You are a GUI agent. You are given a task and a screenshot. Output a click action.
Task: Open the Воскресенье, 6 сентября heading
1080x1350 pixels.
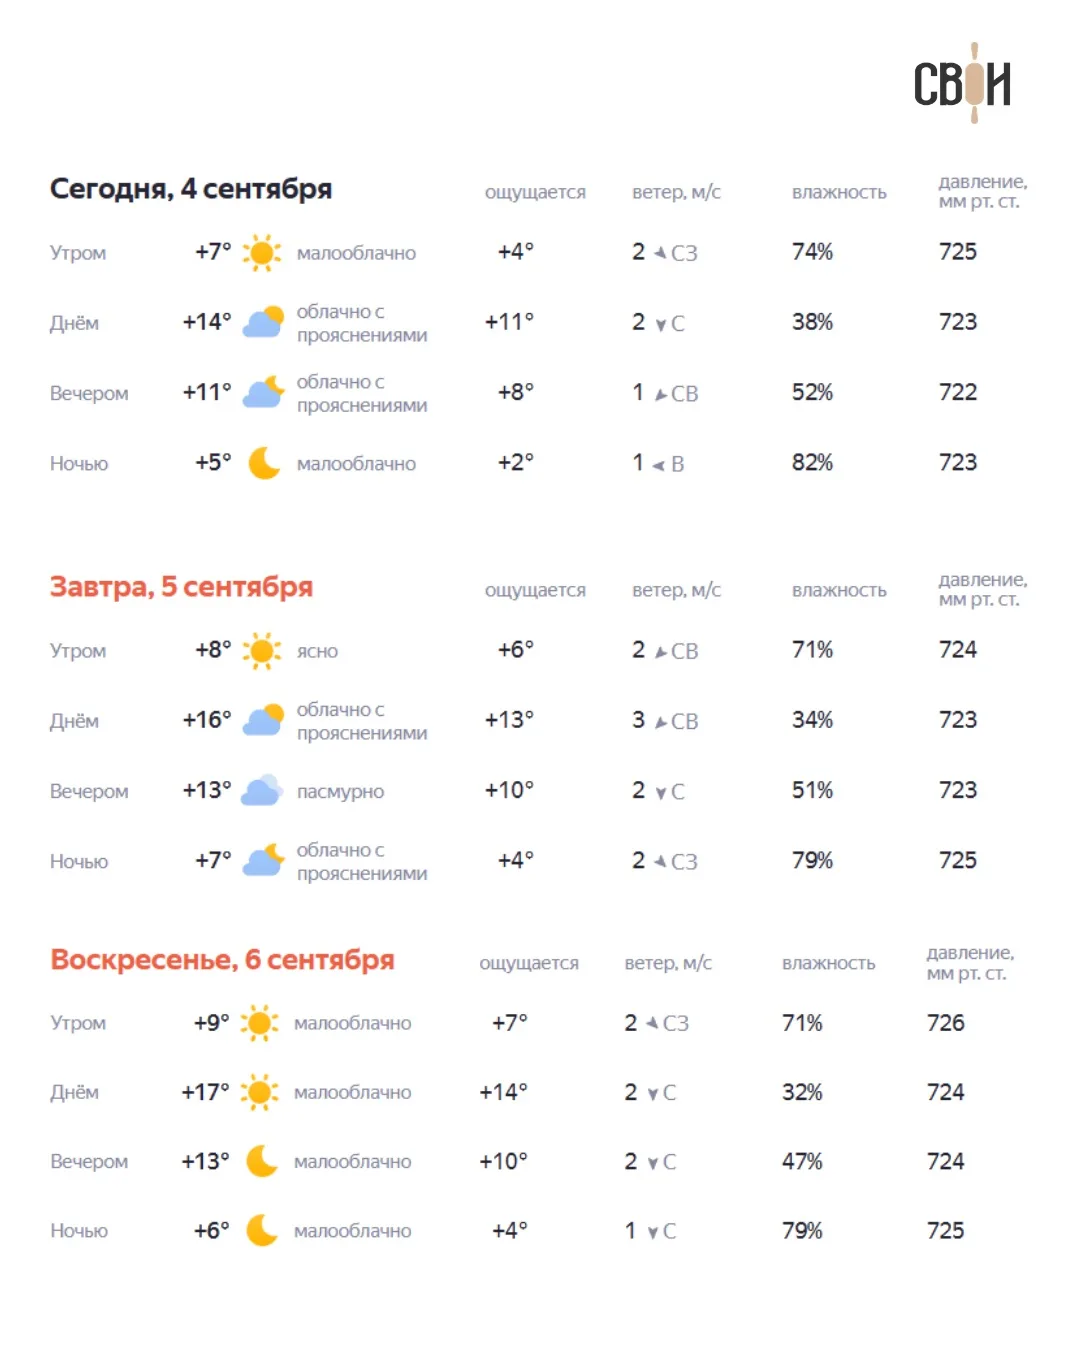tap(222, 960)
